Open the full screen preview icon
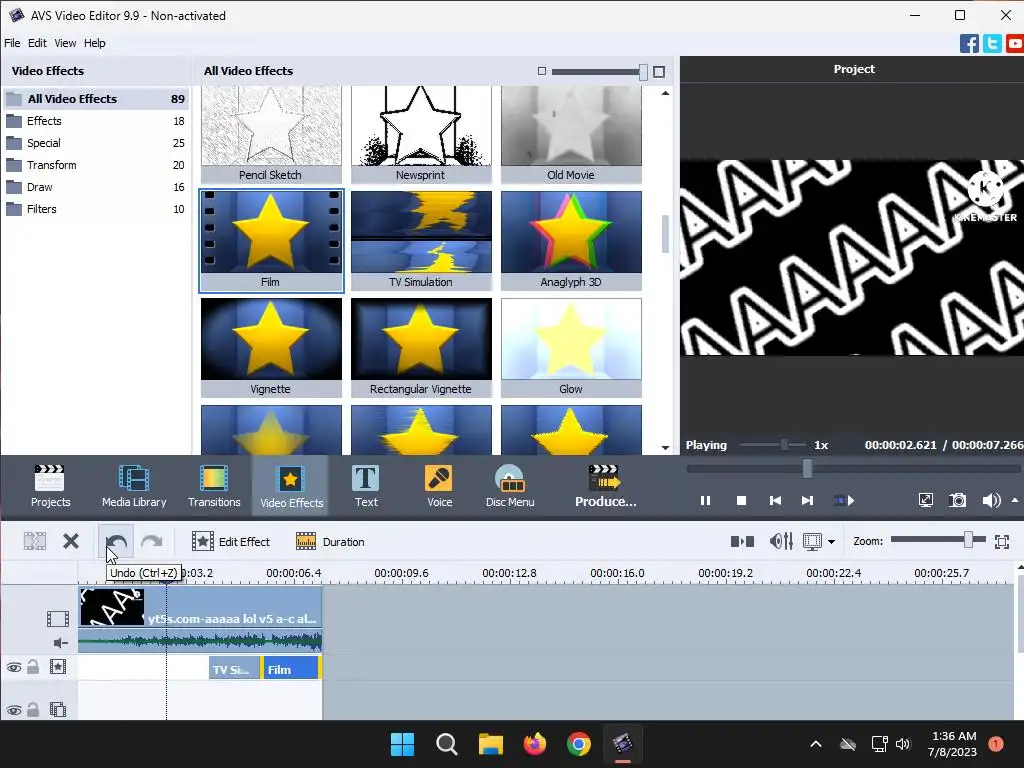This screenshot has height=768, width=1024. (925, 500)
